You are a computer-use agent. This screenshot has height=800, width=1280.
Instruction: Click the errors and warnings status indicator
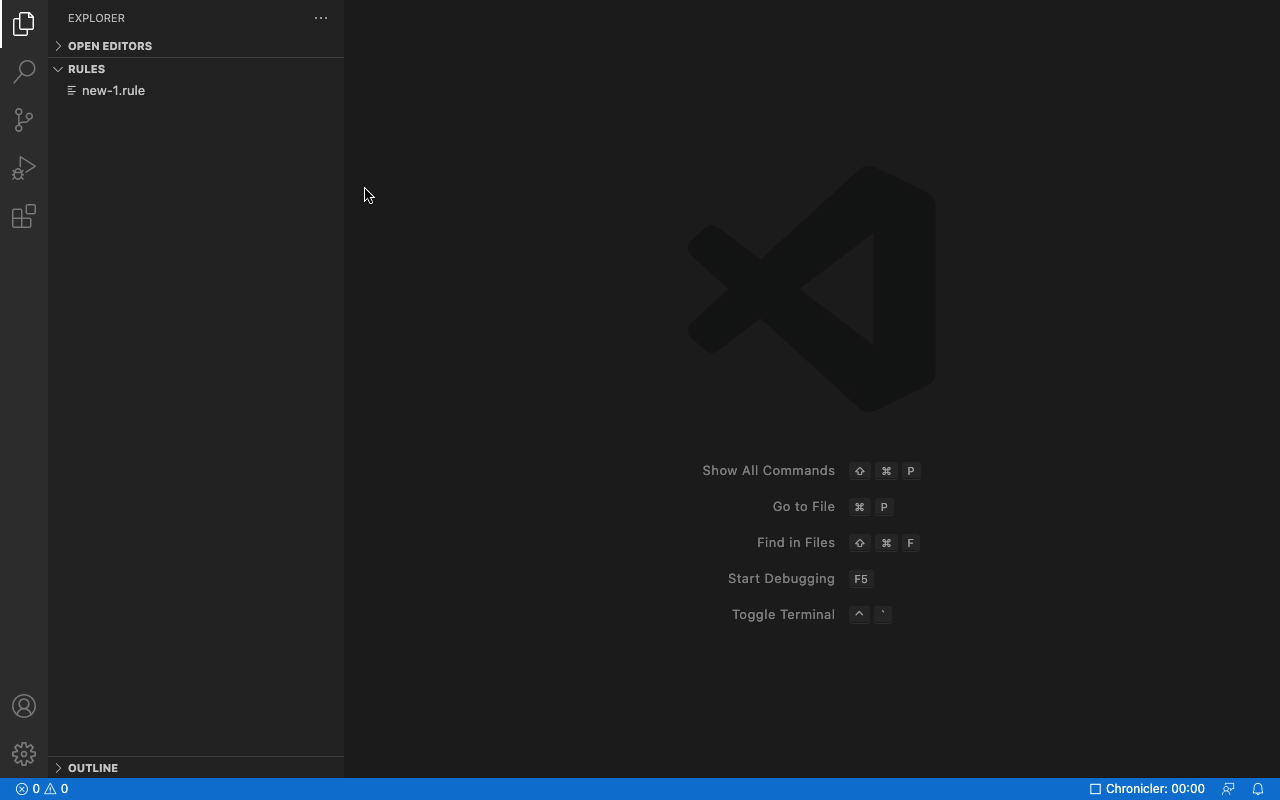coord(42,789)
